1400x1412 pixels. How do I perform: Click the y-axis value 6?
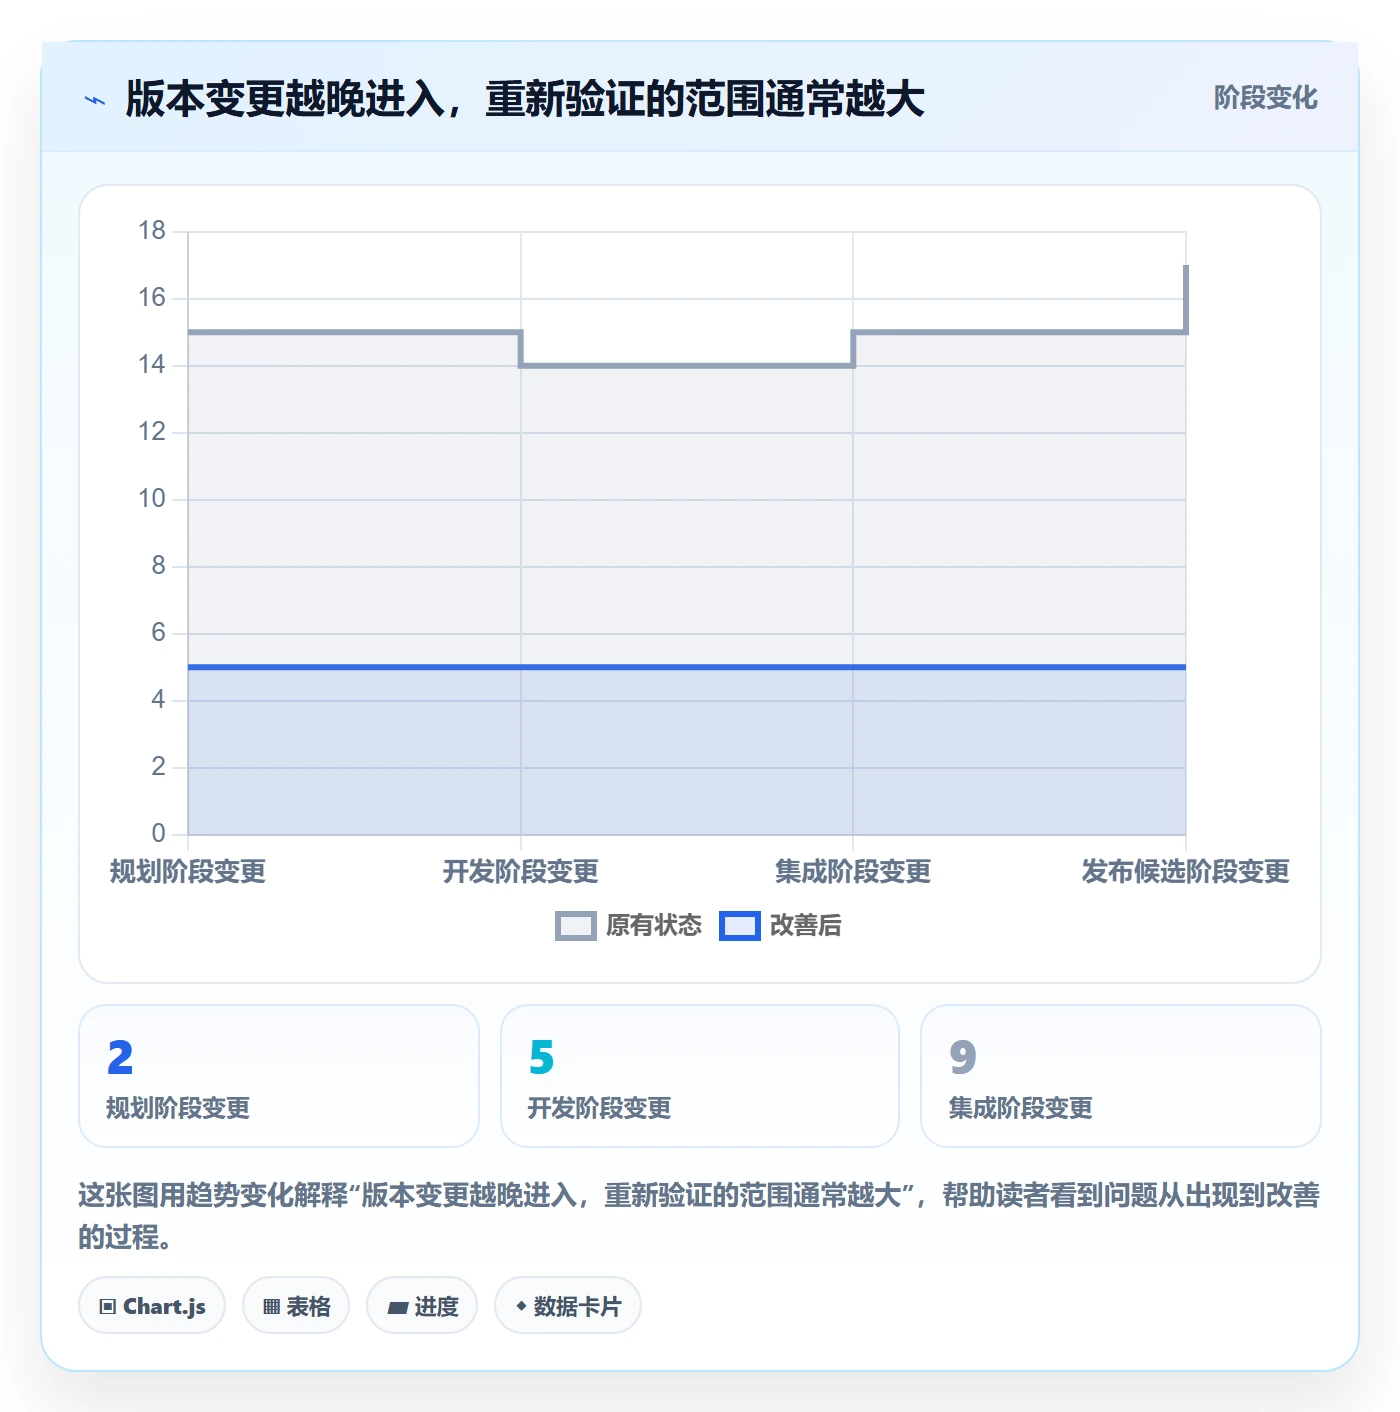pos(158,633)
